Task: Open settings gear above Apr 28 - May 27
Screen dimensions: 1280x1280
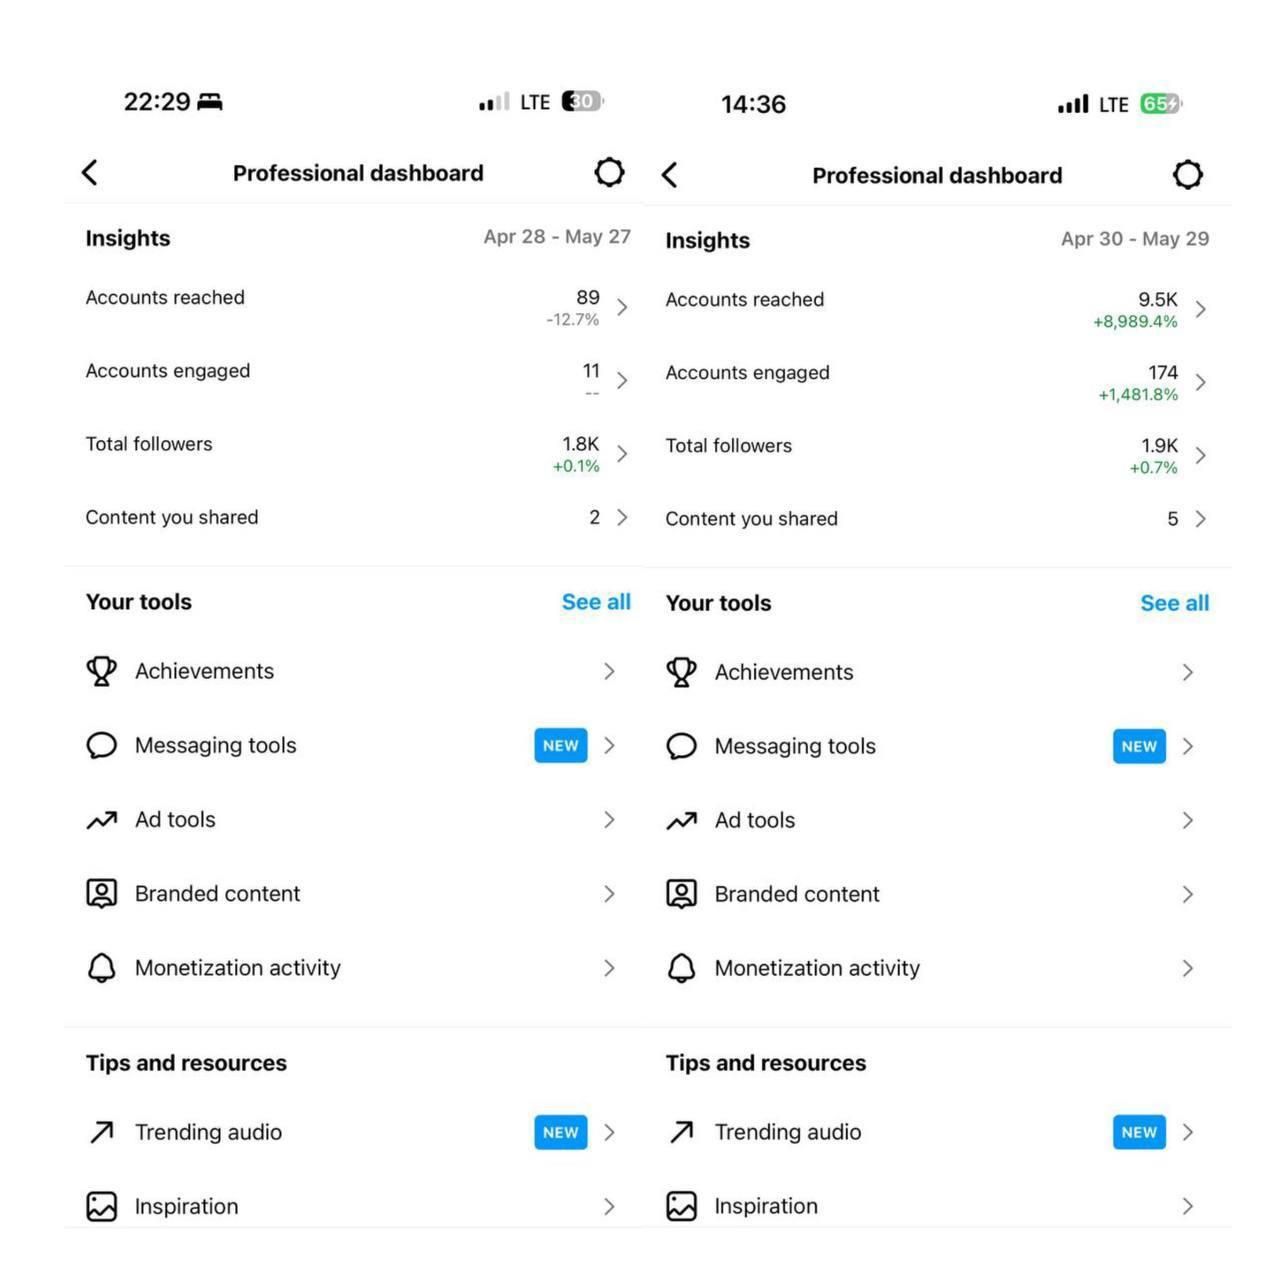Action: [609, 172]
